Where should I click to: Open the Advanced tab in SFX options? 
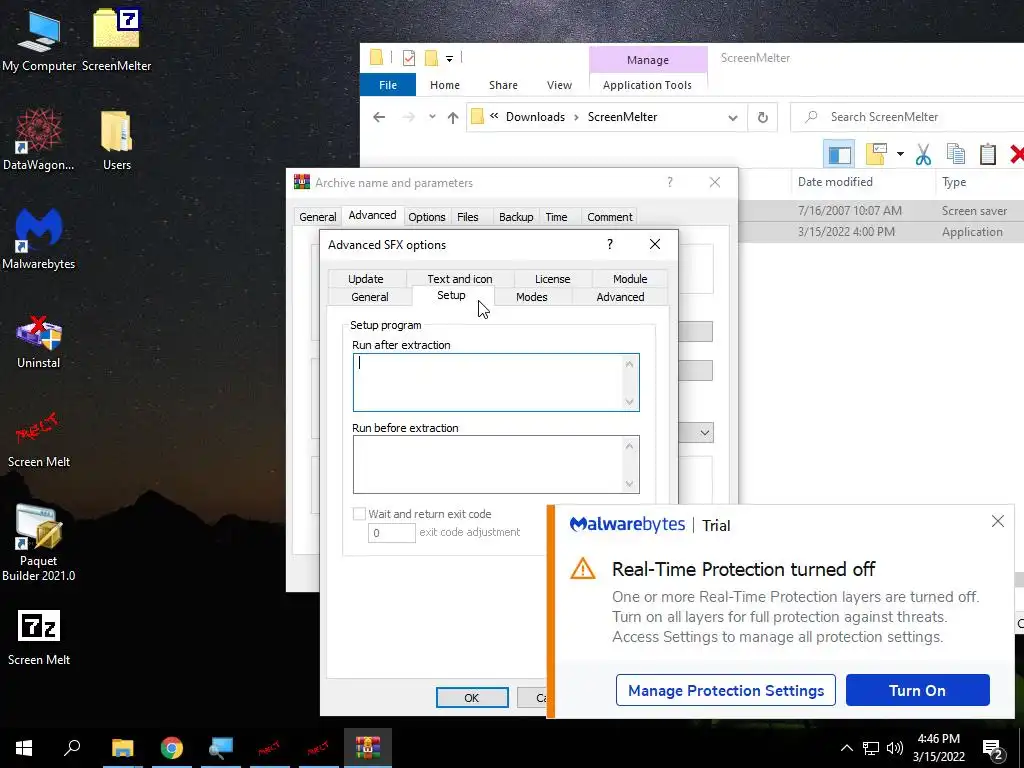tap(620, 297)
